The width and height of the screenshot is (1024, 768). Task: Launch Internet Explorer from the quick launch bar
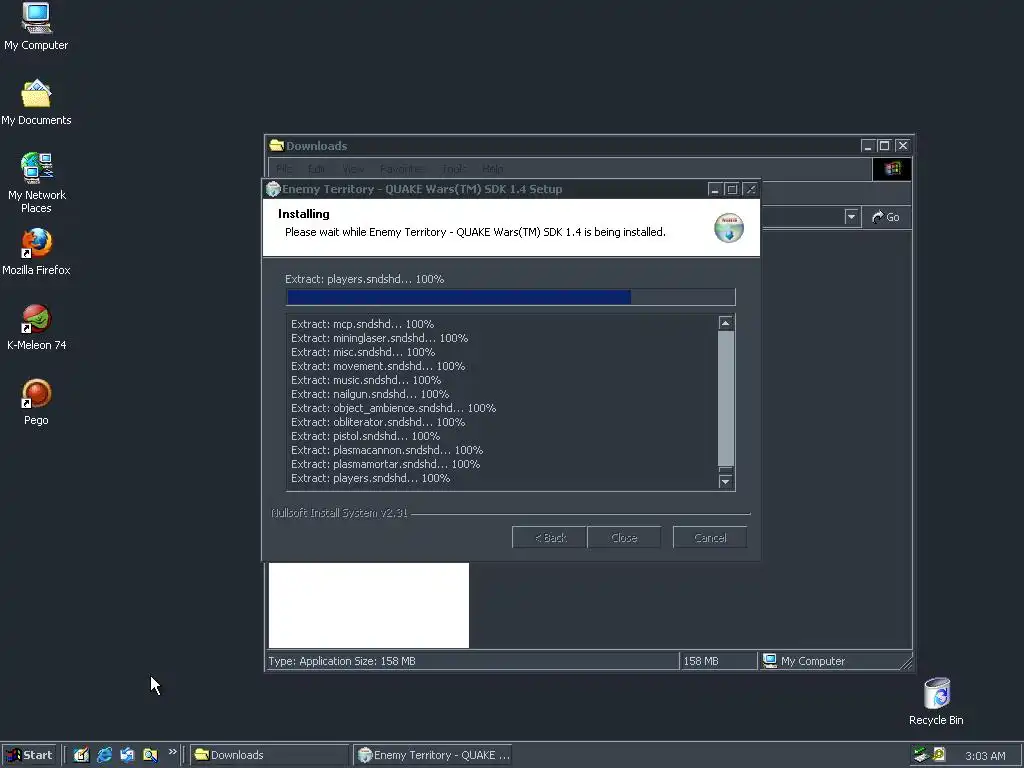[x=104, y=755]
